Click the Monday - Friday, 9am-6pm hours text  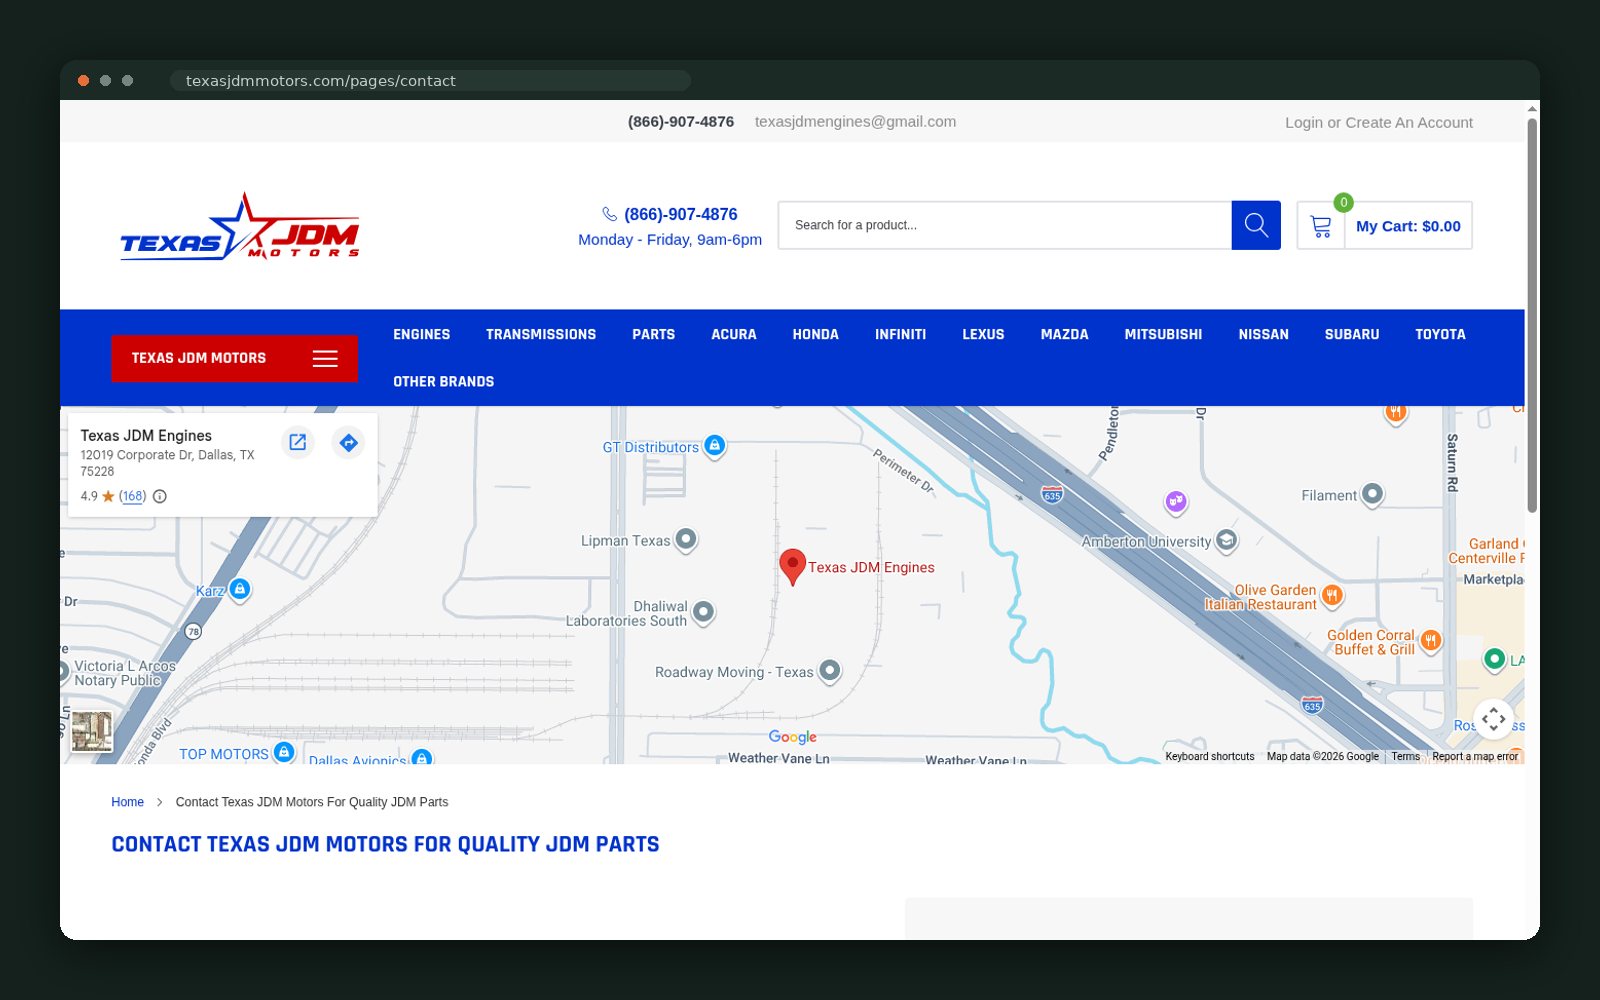670,239
